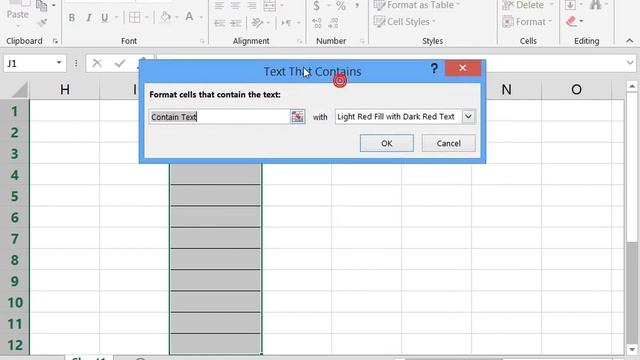Click Decrease Indent in Alignment group
Screen dimensions: 640x360
tap(219, 23)
